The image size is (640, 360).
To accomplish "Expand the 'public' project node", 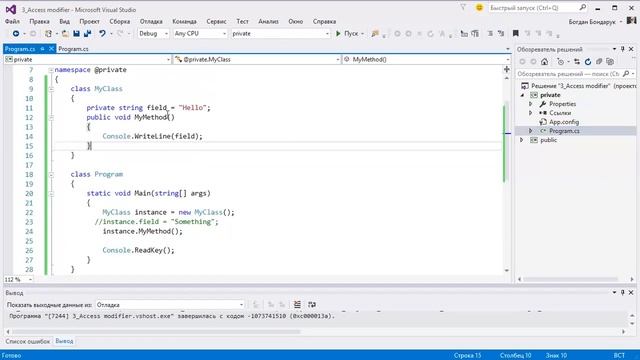I will point(522,140).
